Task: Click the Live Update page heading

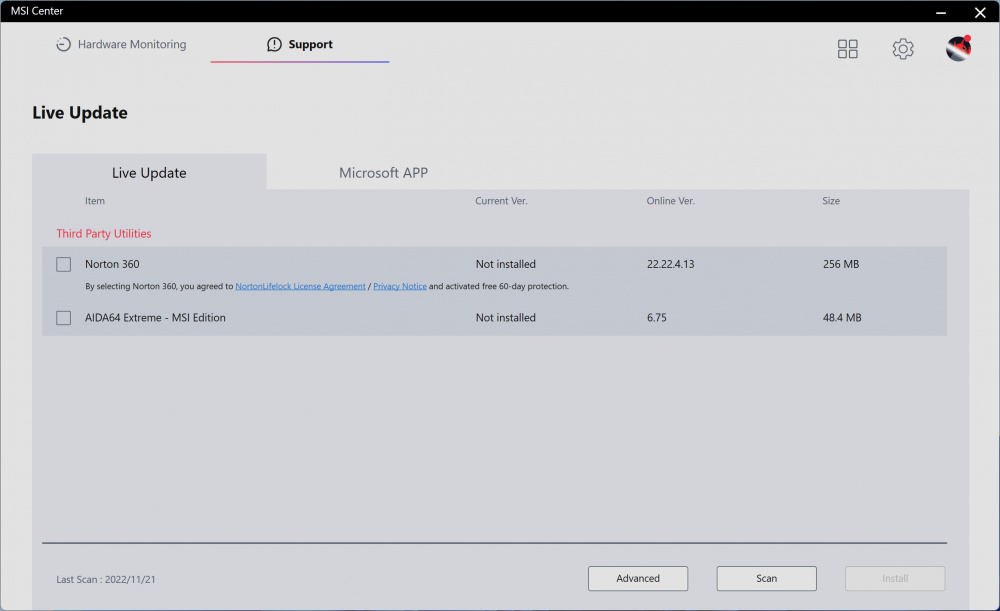Action: tap(80, 113)
